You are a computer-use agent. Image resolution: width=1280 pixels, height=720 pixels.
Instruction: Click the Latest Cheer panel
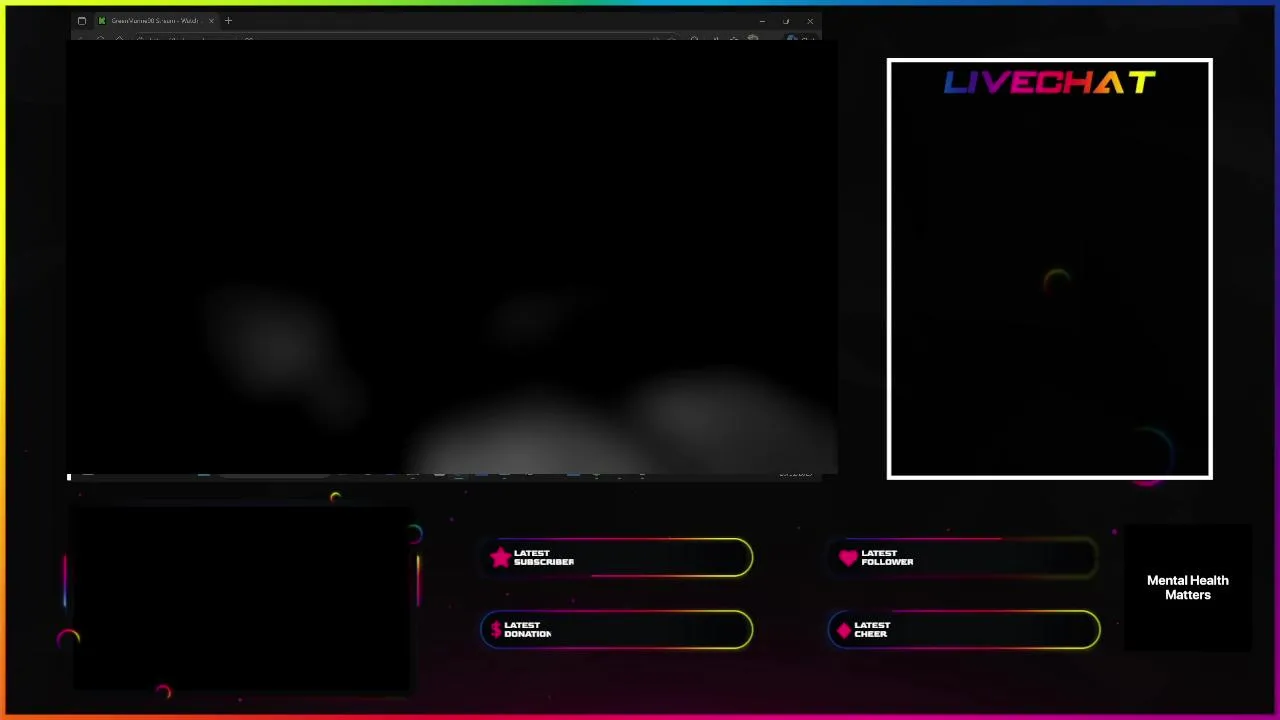pyautogui.click(x=964, y=630)
